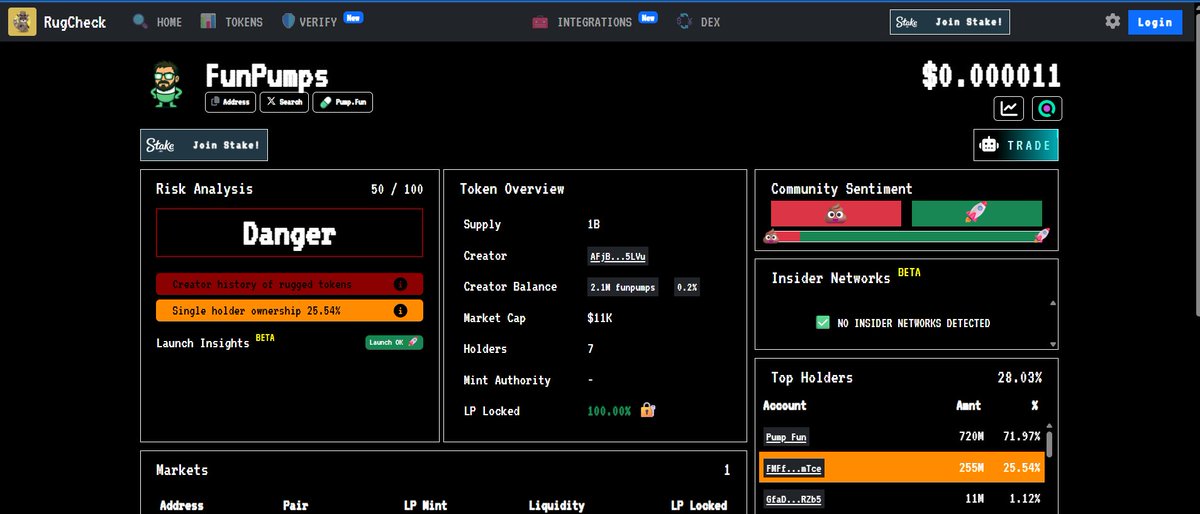This screenshot has width=1200, height=514.
Task: Click the LP Locked padlock icon
Action: click(647, 410)
